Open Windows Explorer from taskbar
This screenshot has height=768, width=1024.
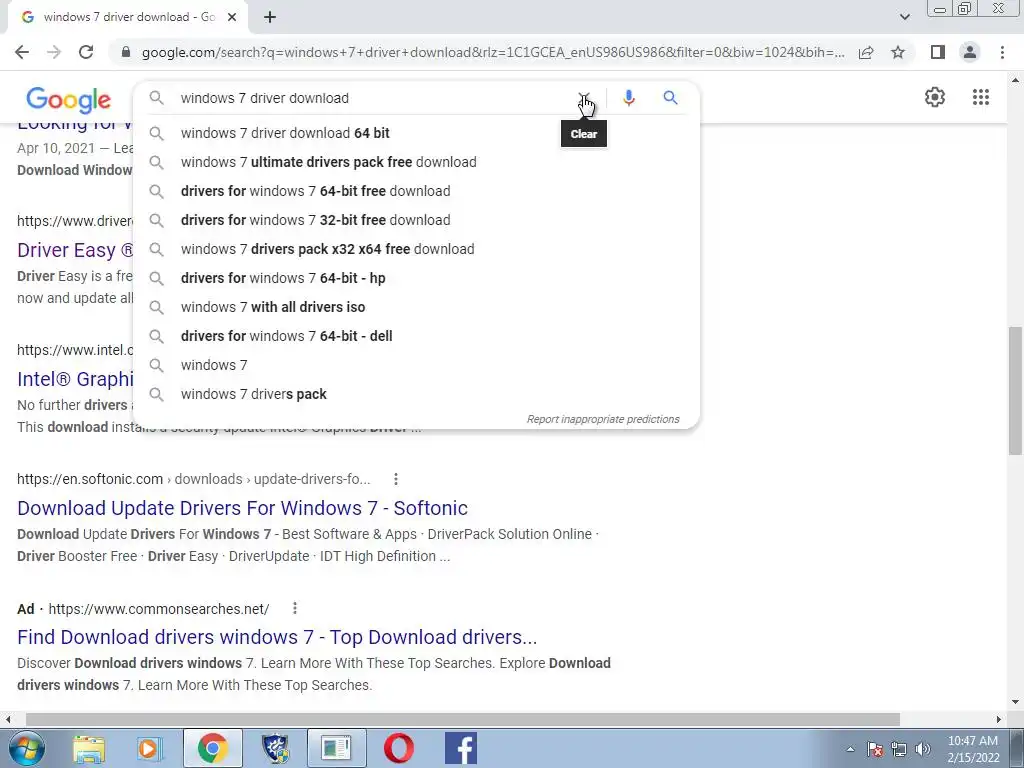point(89,748)
